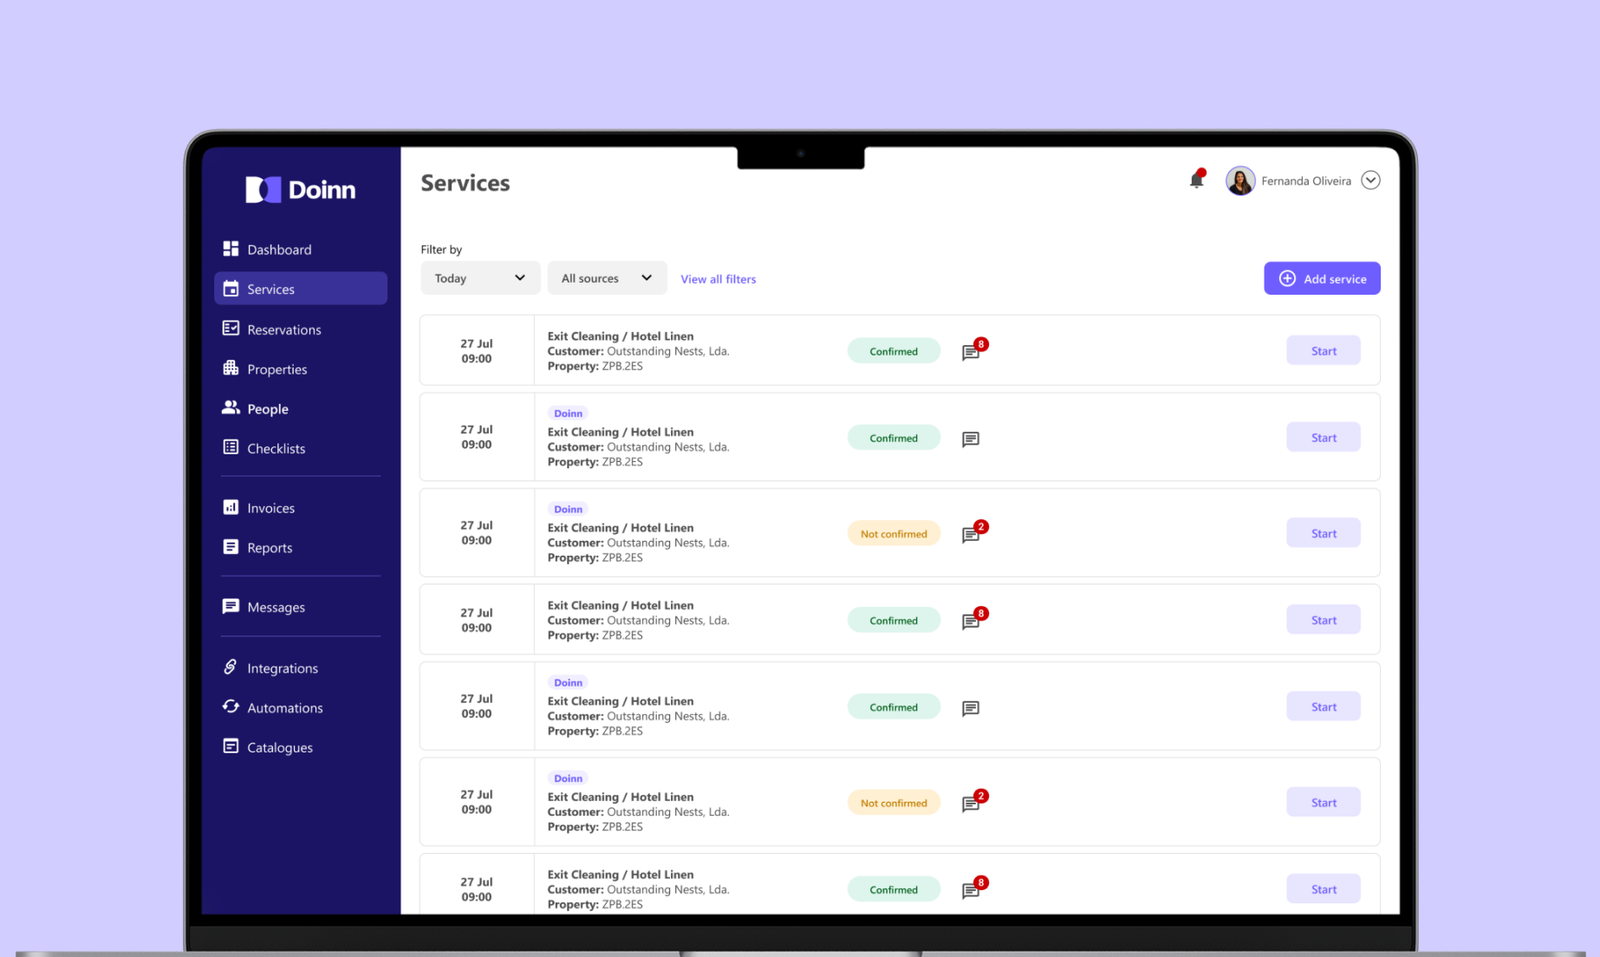Click the Doinn logo
The image size is (1600, 957).
tap(300, 190)
